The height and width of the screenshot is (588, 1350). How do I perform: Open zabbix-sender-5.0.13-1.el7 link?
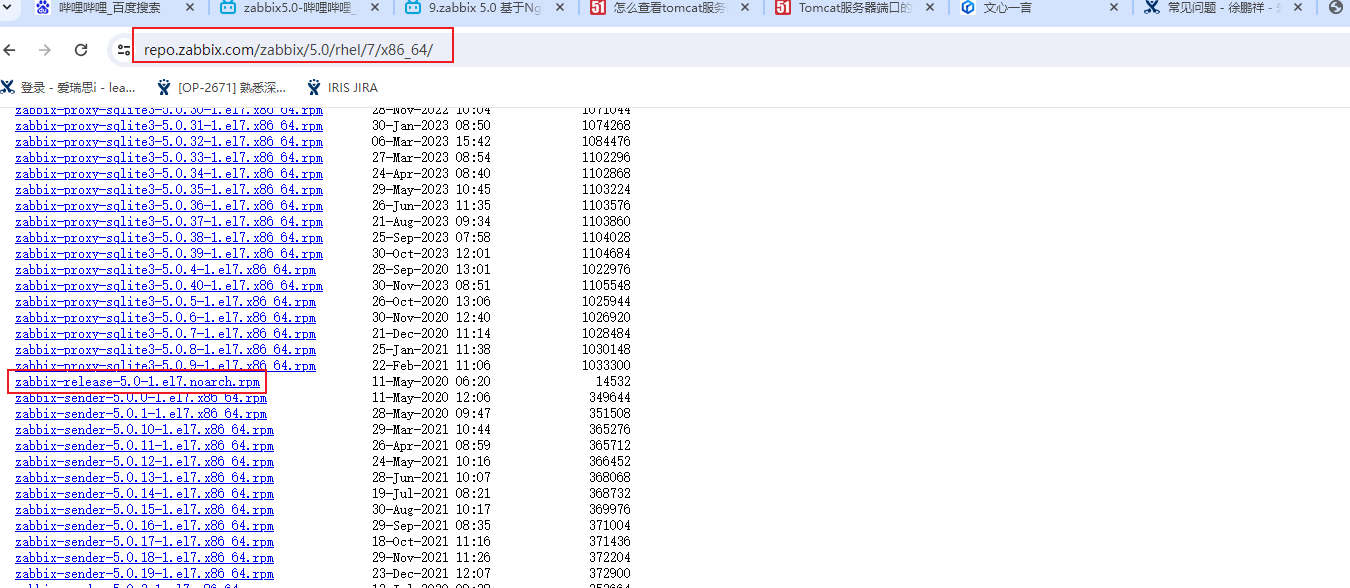tap(144, 478)
